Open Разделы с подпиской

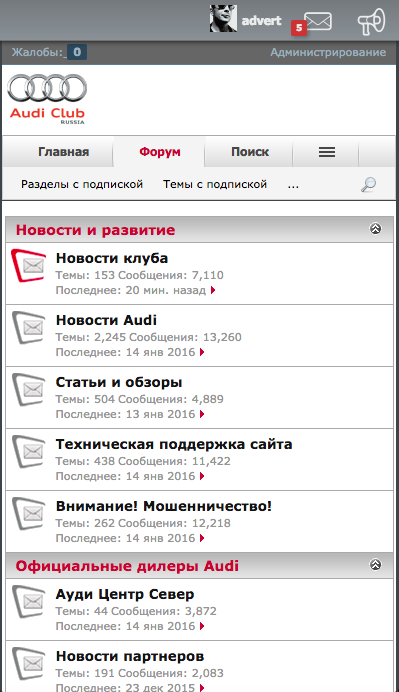82,184
